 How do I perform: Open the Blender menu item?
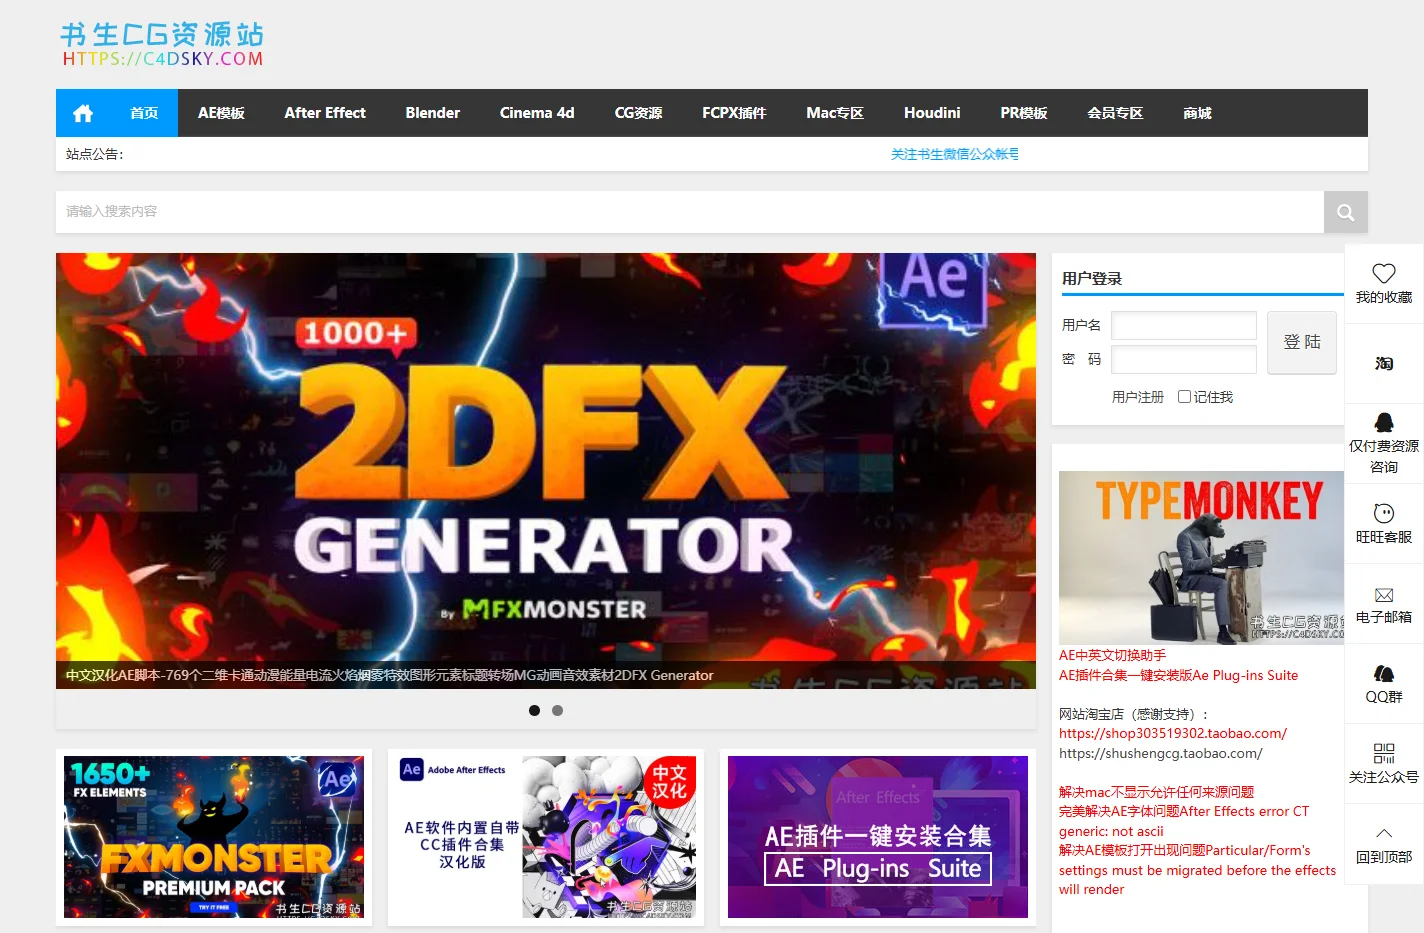(433, 113)
